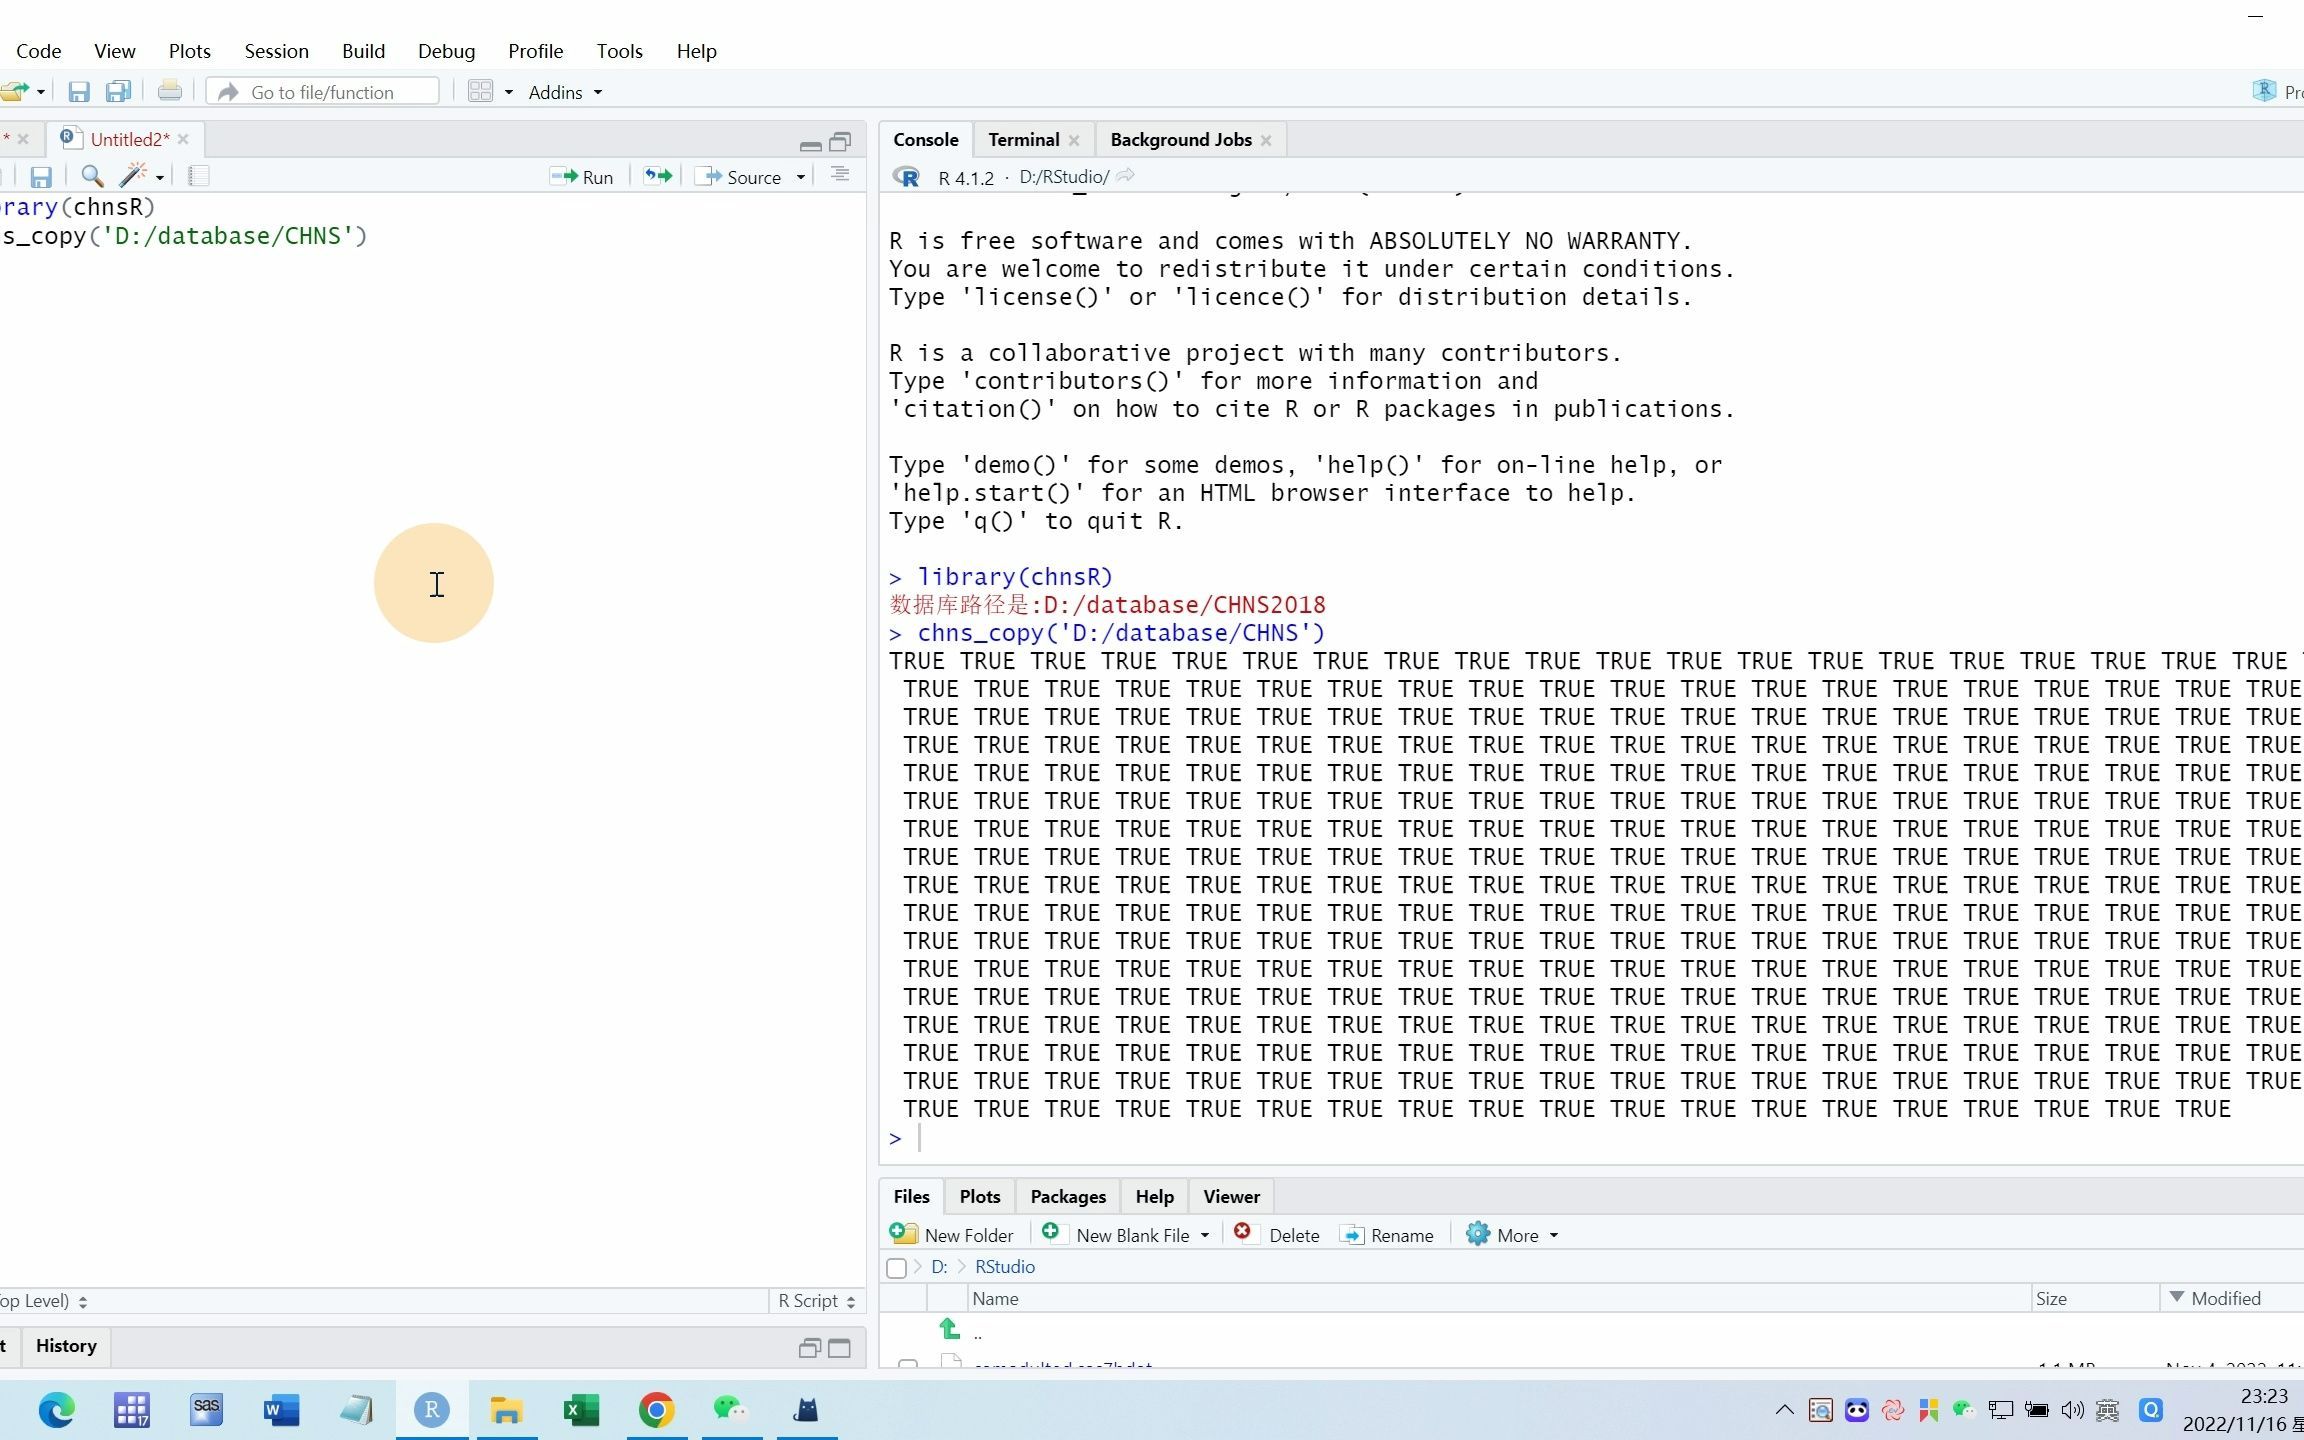
Task: Save current document with editor save icon
Action: pyautogui.click(x=40, y=176)
